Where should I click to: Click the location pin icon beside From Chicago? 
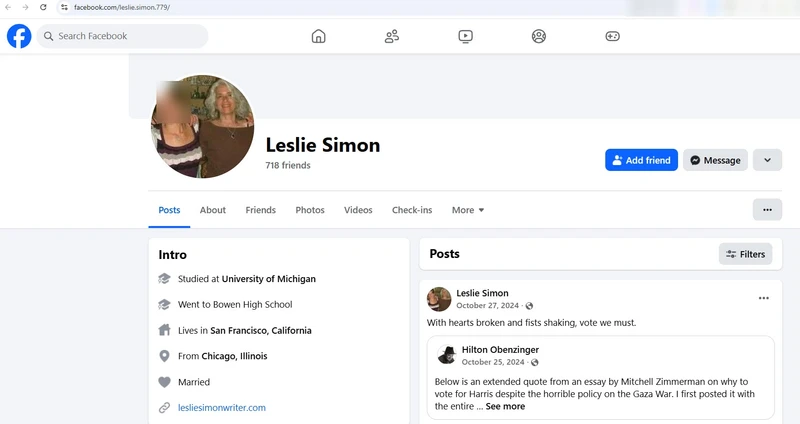point(164,356)
